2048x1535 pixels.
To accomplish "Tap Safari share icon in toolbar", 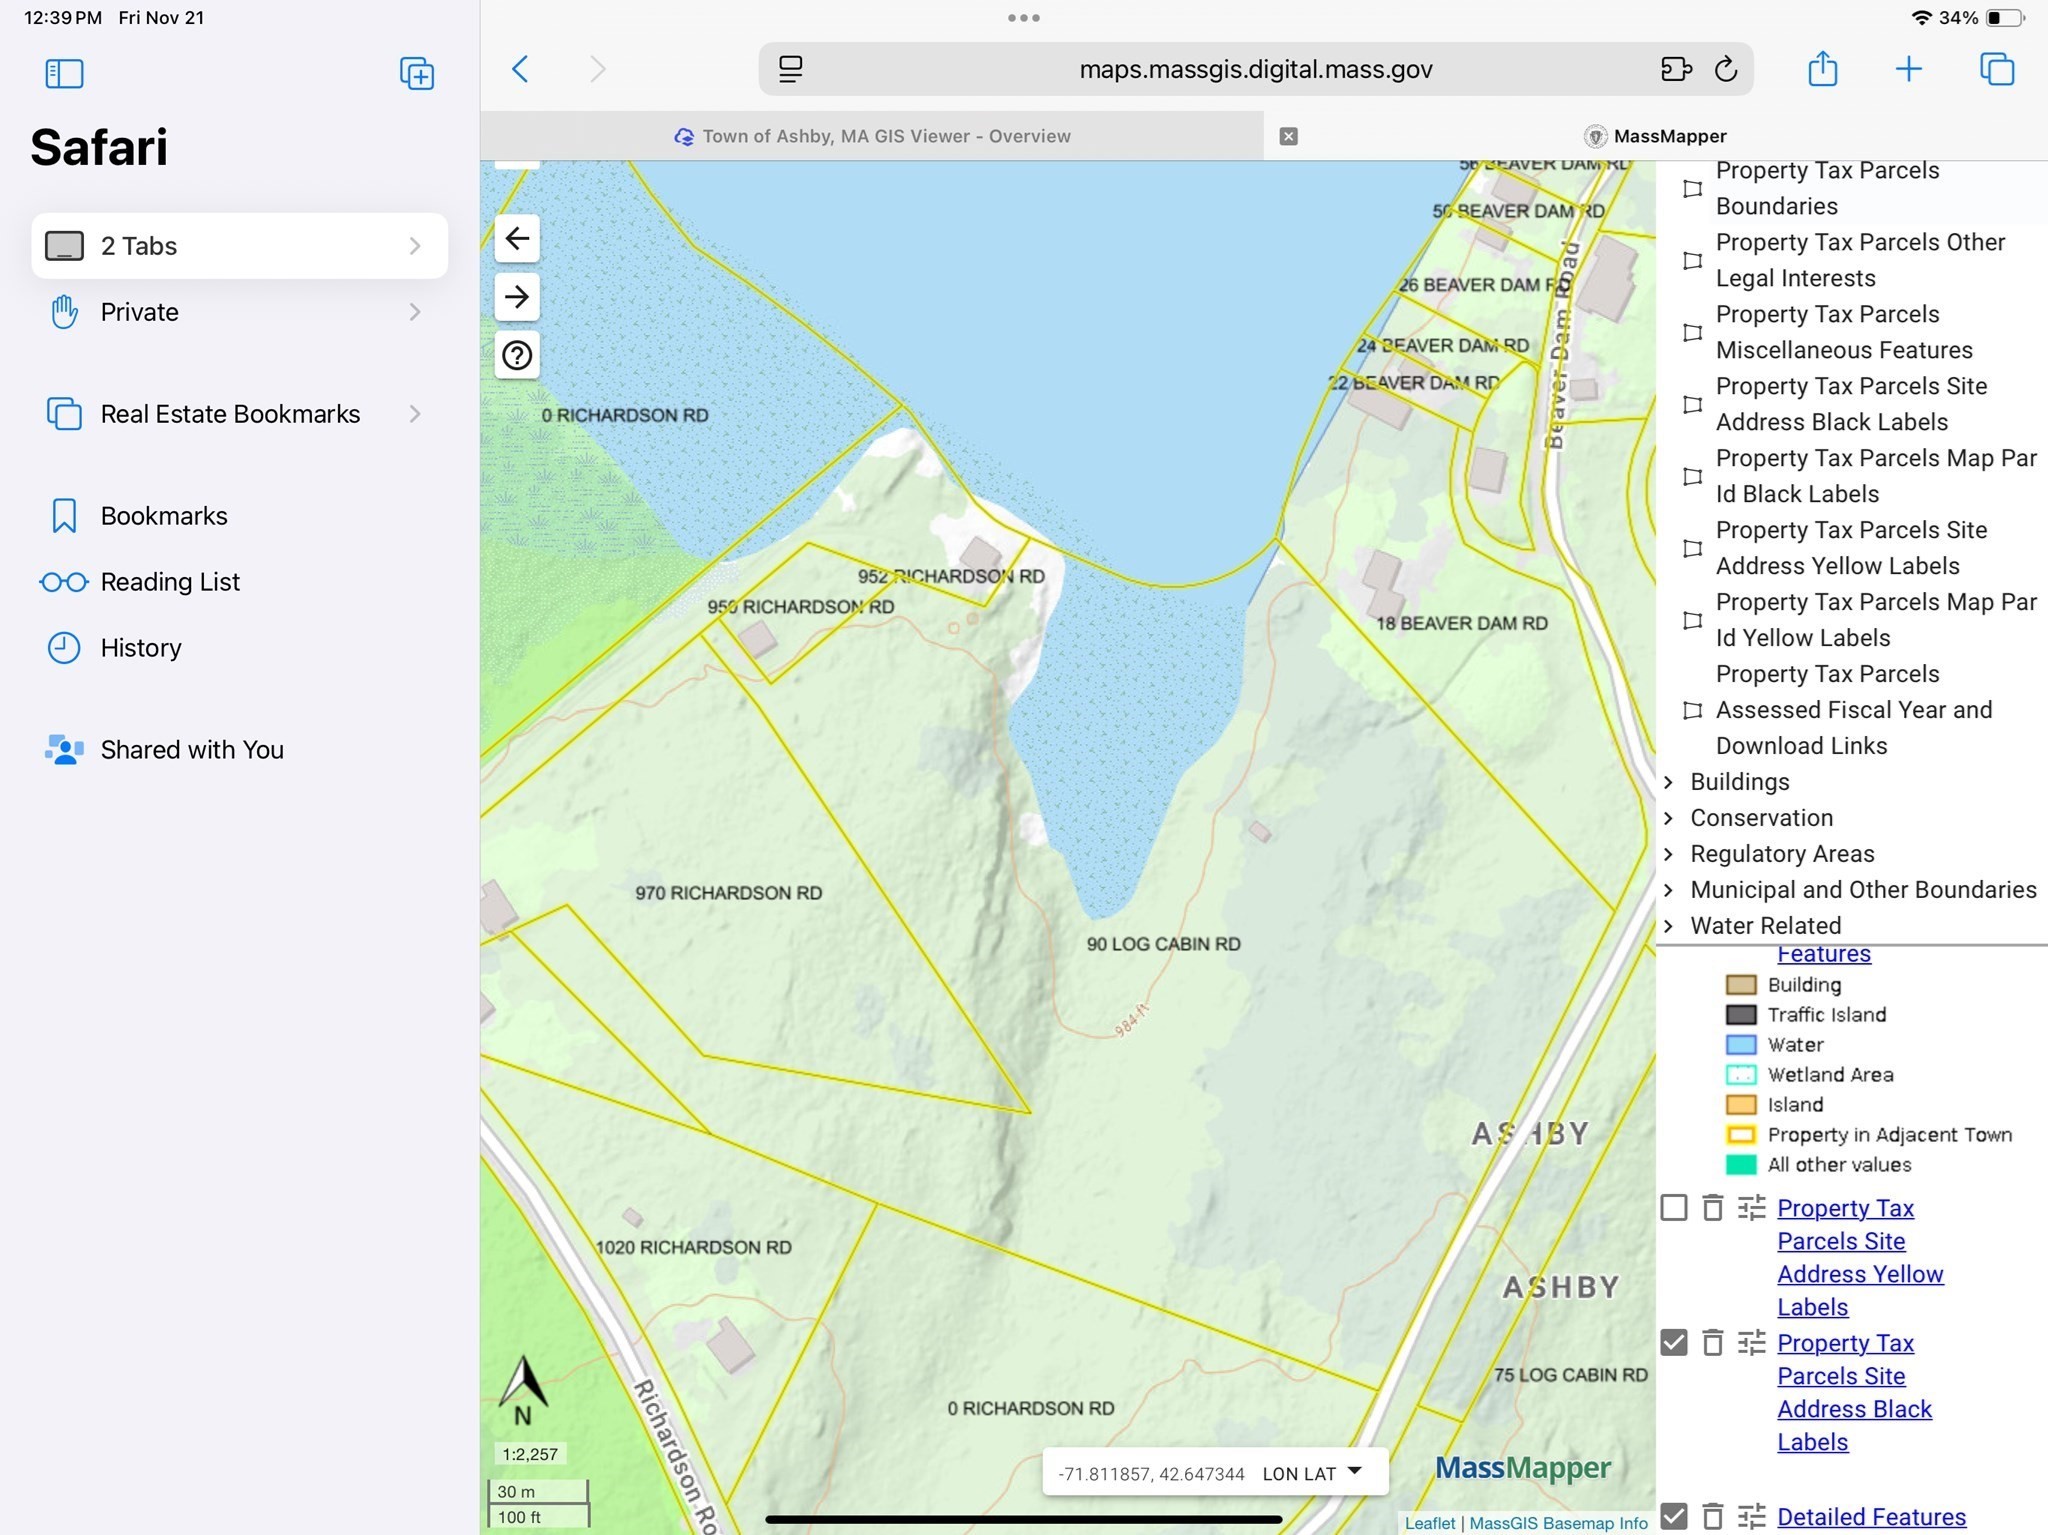I will click(x=1822, y=69).
